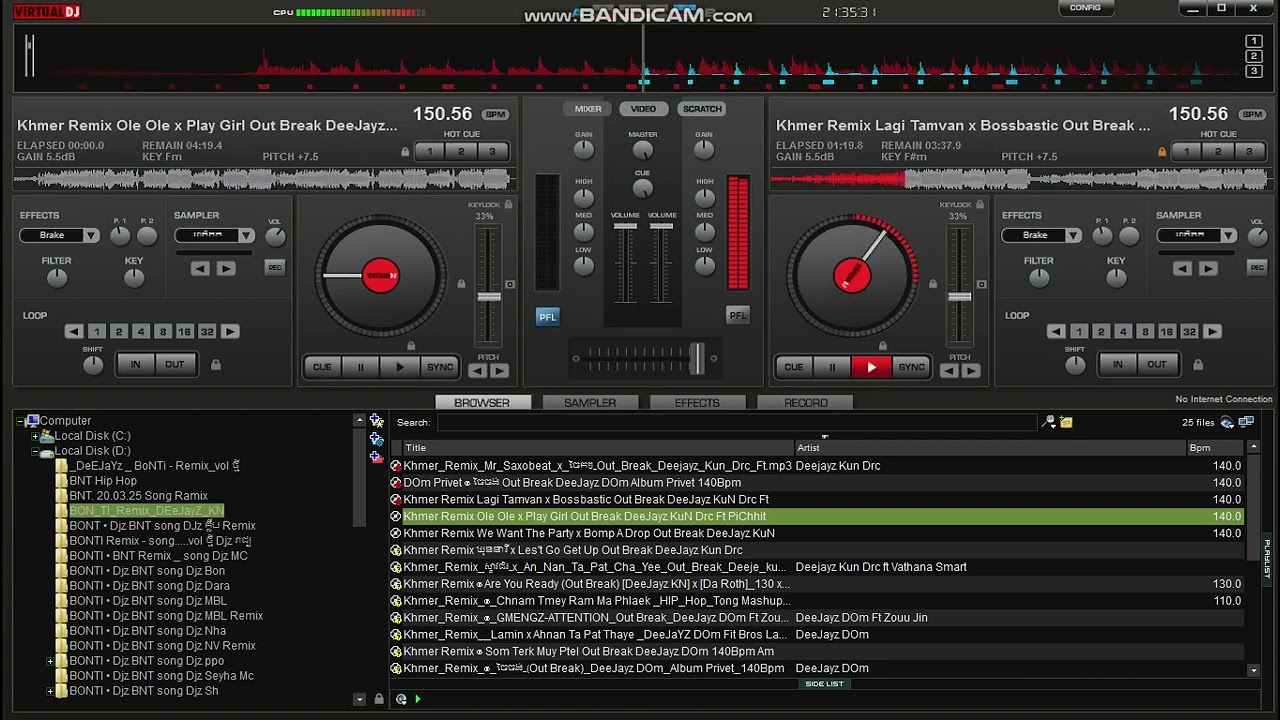Image resolution: width=1280 pixels, height=720 pixels.
Task: Click left deck hot cue 2 button
Action: tap(461, 152)
